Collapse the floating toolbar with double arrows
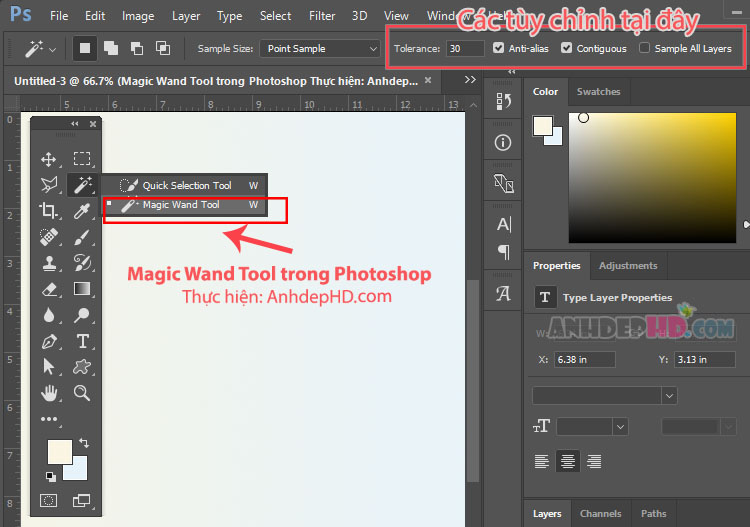 click(75, 123)
